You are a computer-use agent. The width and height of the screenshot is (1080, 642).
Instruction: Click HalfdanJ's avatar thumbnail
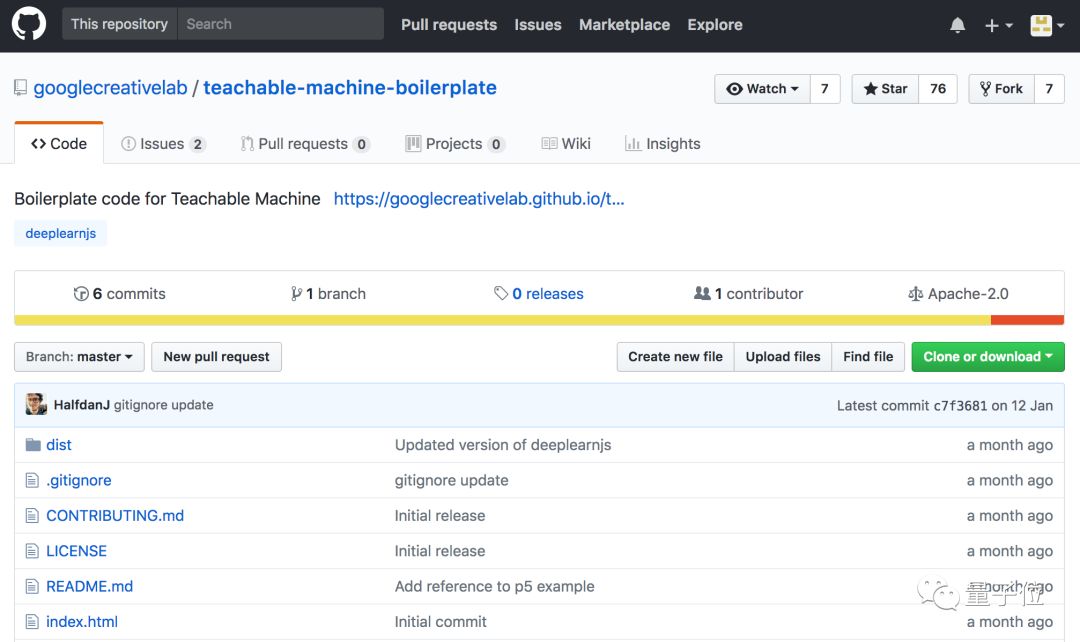point(36,405)
